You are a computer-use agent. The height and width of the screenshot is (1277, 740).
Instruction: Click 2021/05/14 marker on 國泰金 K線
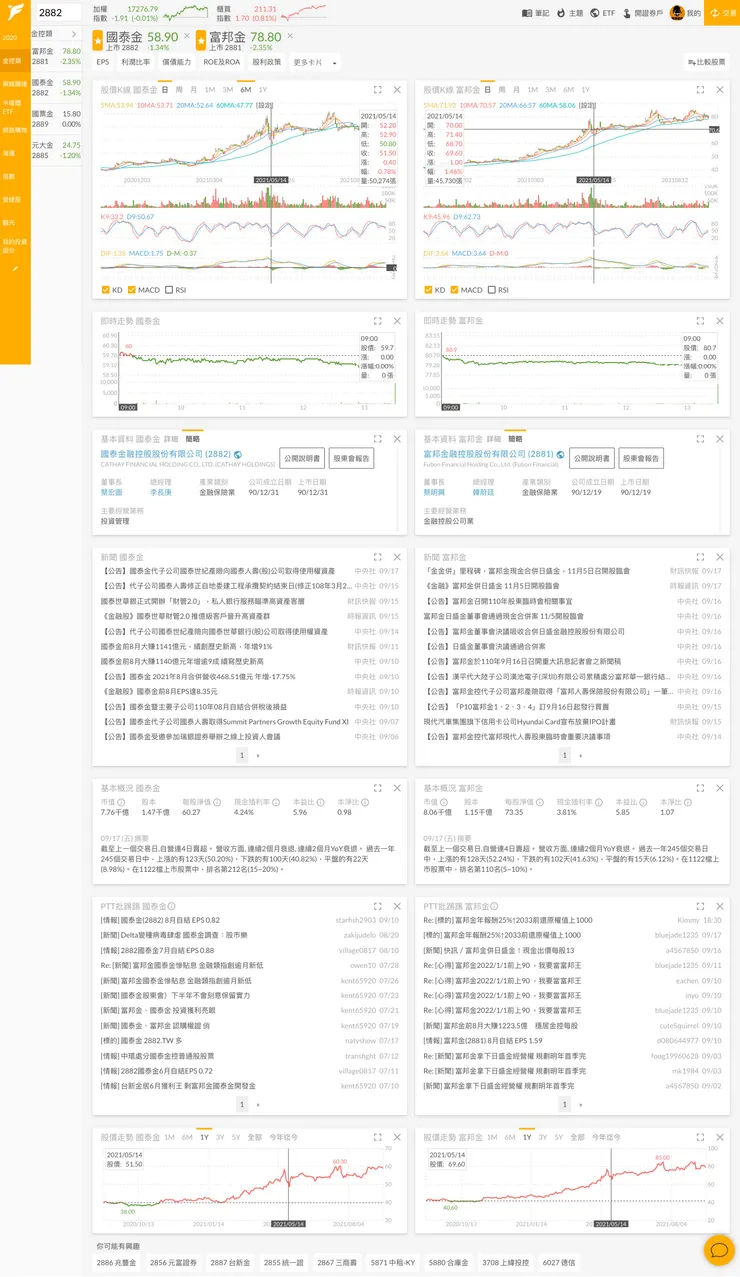point(272,180)
